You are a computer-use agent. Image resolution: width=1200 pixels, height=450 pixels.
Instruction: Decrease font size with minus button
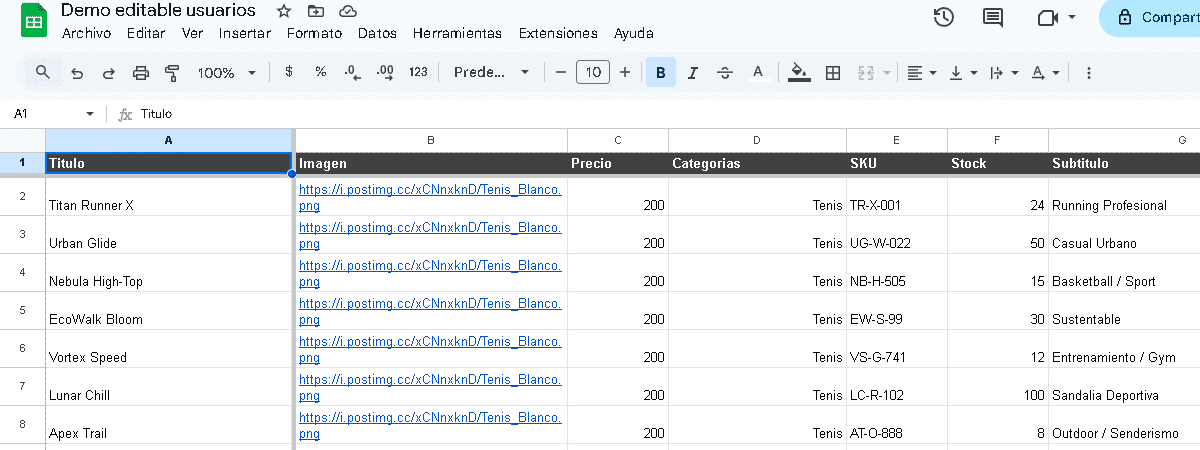point(561,72)
